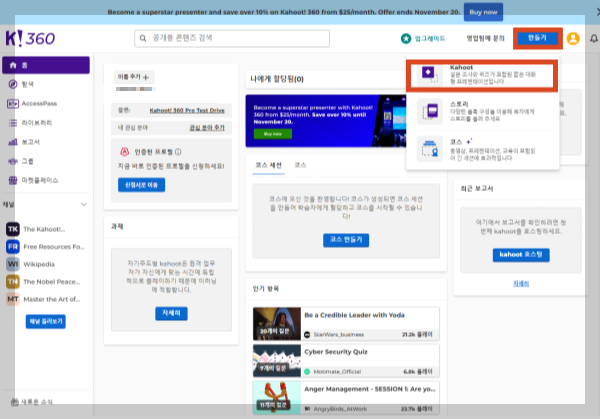Open the notifications bell
The height and width of the screenshot is (419, 600).
click(594, 38)
